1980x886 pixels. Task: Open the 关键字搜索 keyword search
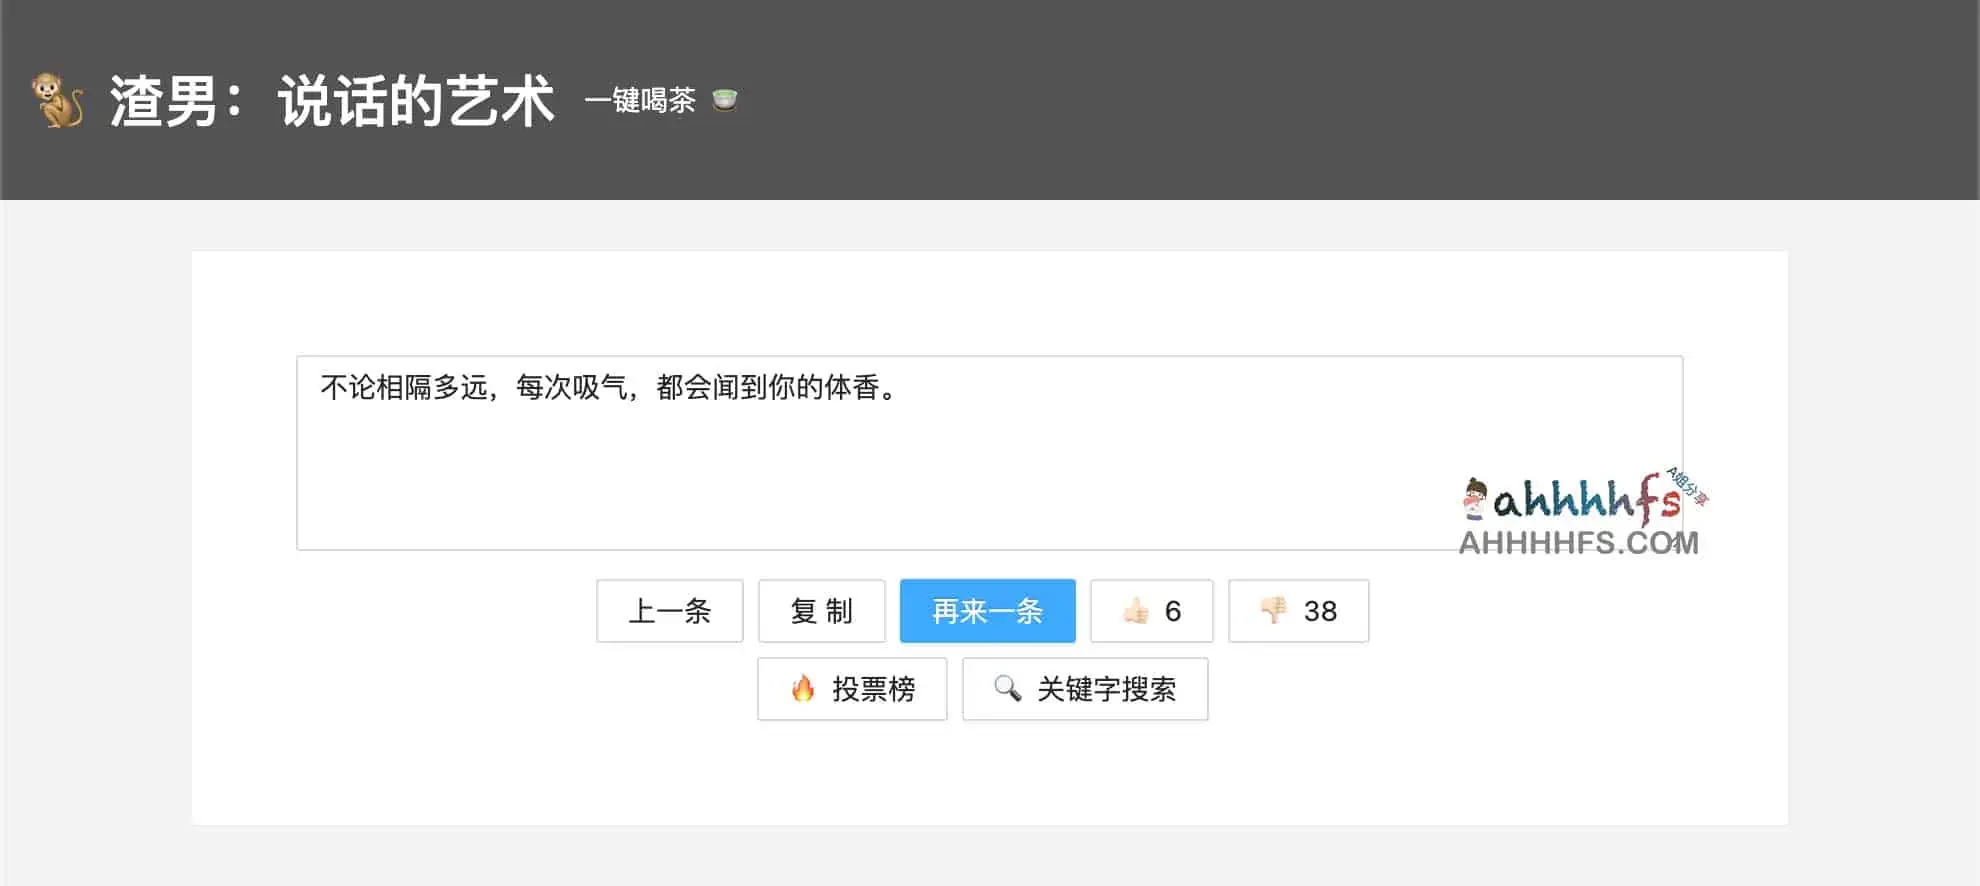click(1085, 689)
